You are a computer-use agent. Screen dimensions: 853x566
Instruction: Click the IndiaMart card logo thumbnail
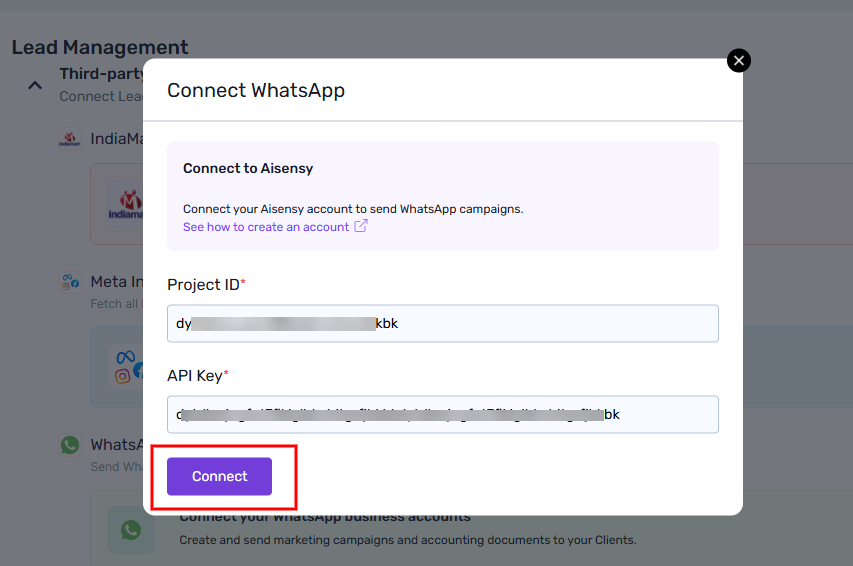[x=126, y=204]
